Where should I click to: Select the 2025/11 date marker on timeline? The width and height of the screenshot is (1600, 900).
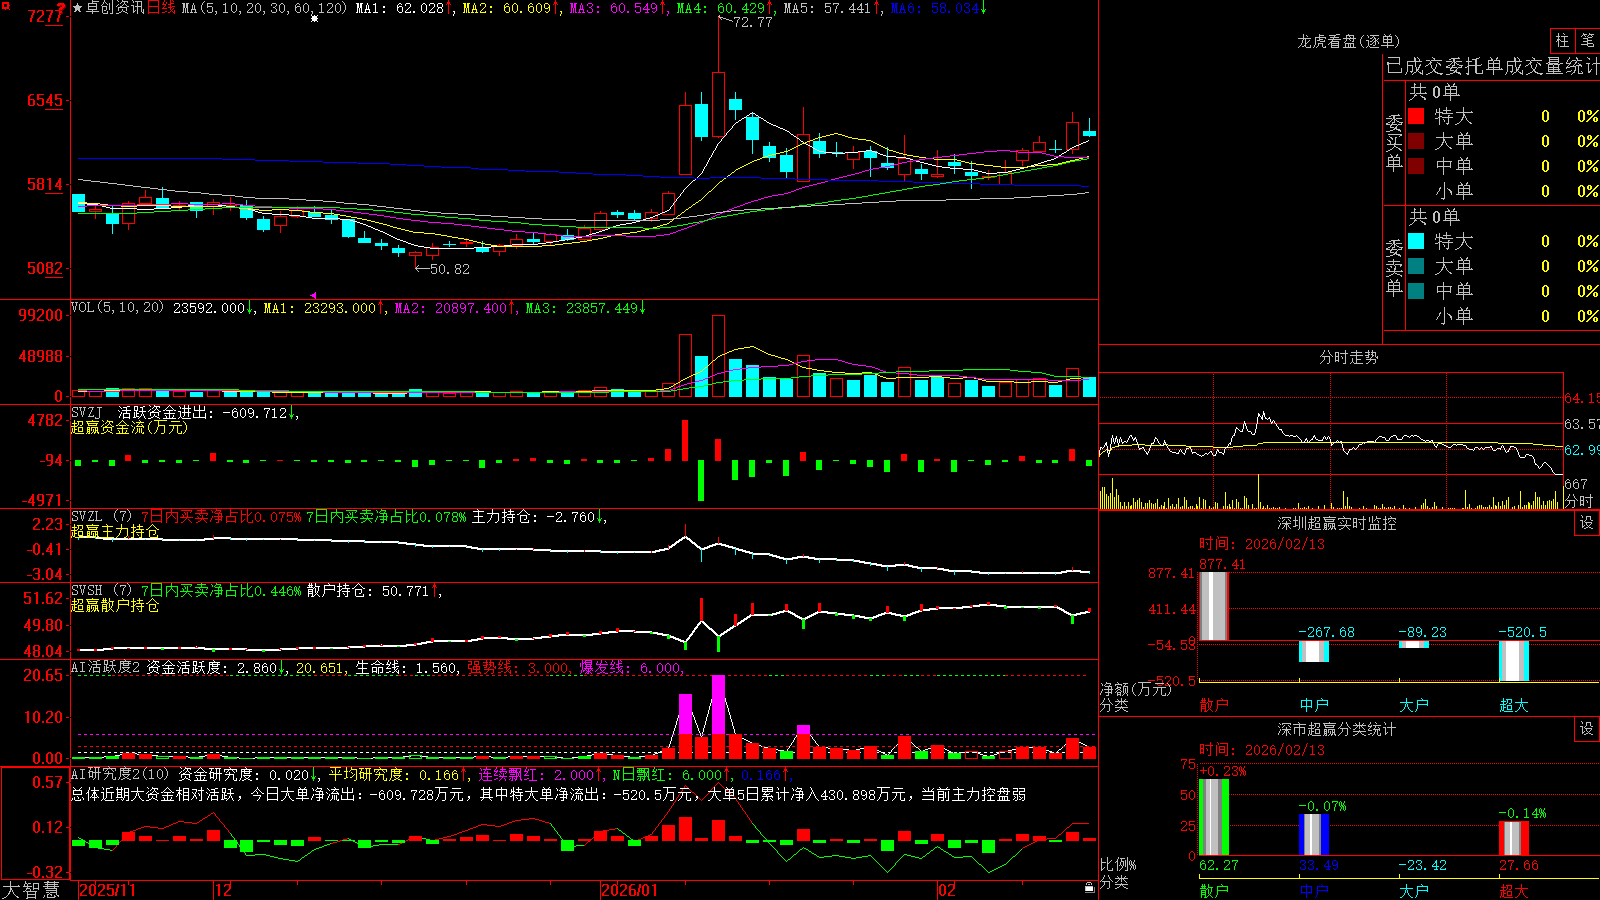pos(108,890)
